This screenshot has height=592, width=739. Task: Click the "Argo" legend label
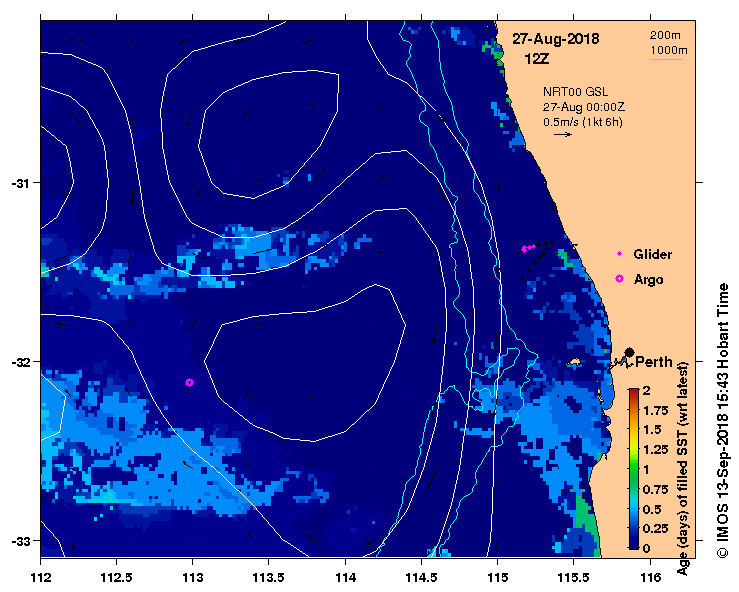(649, 280)
